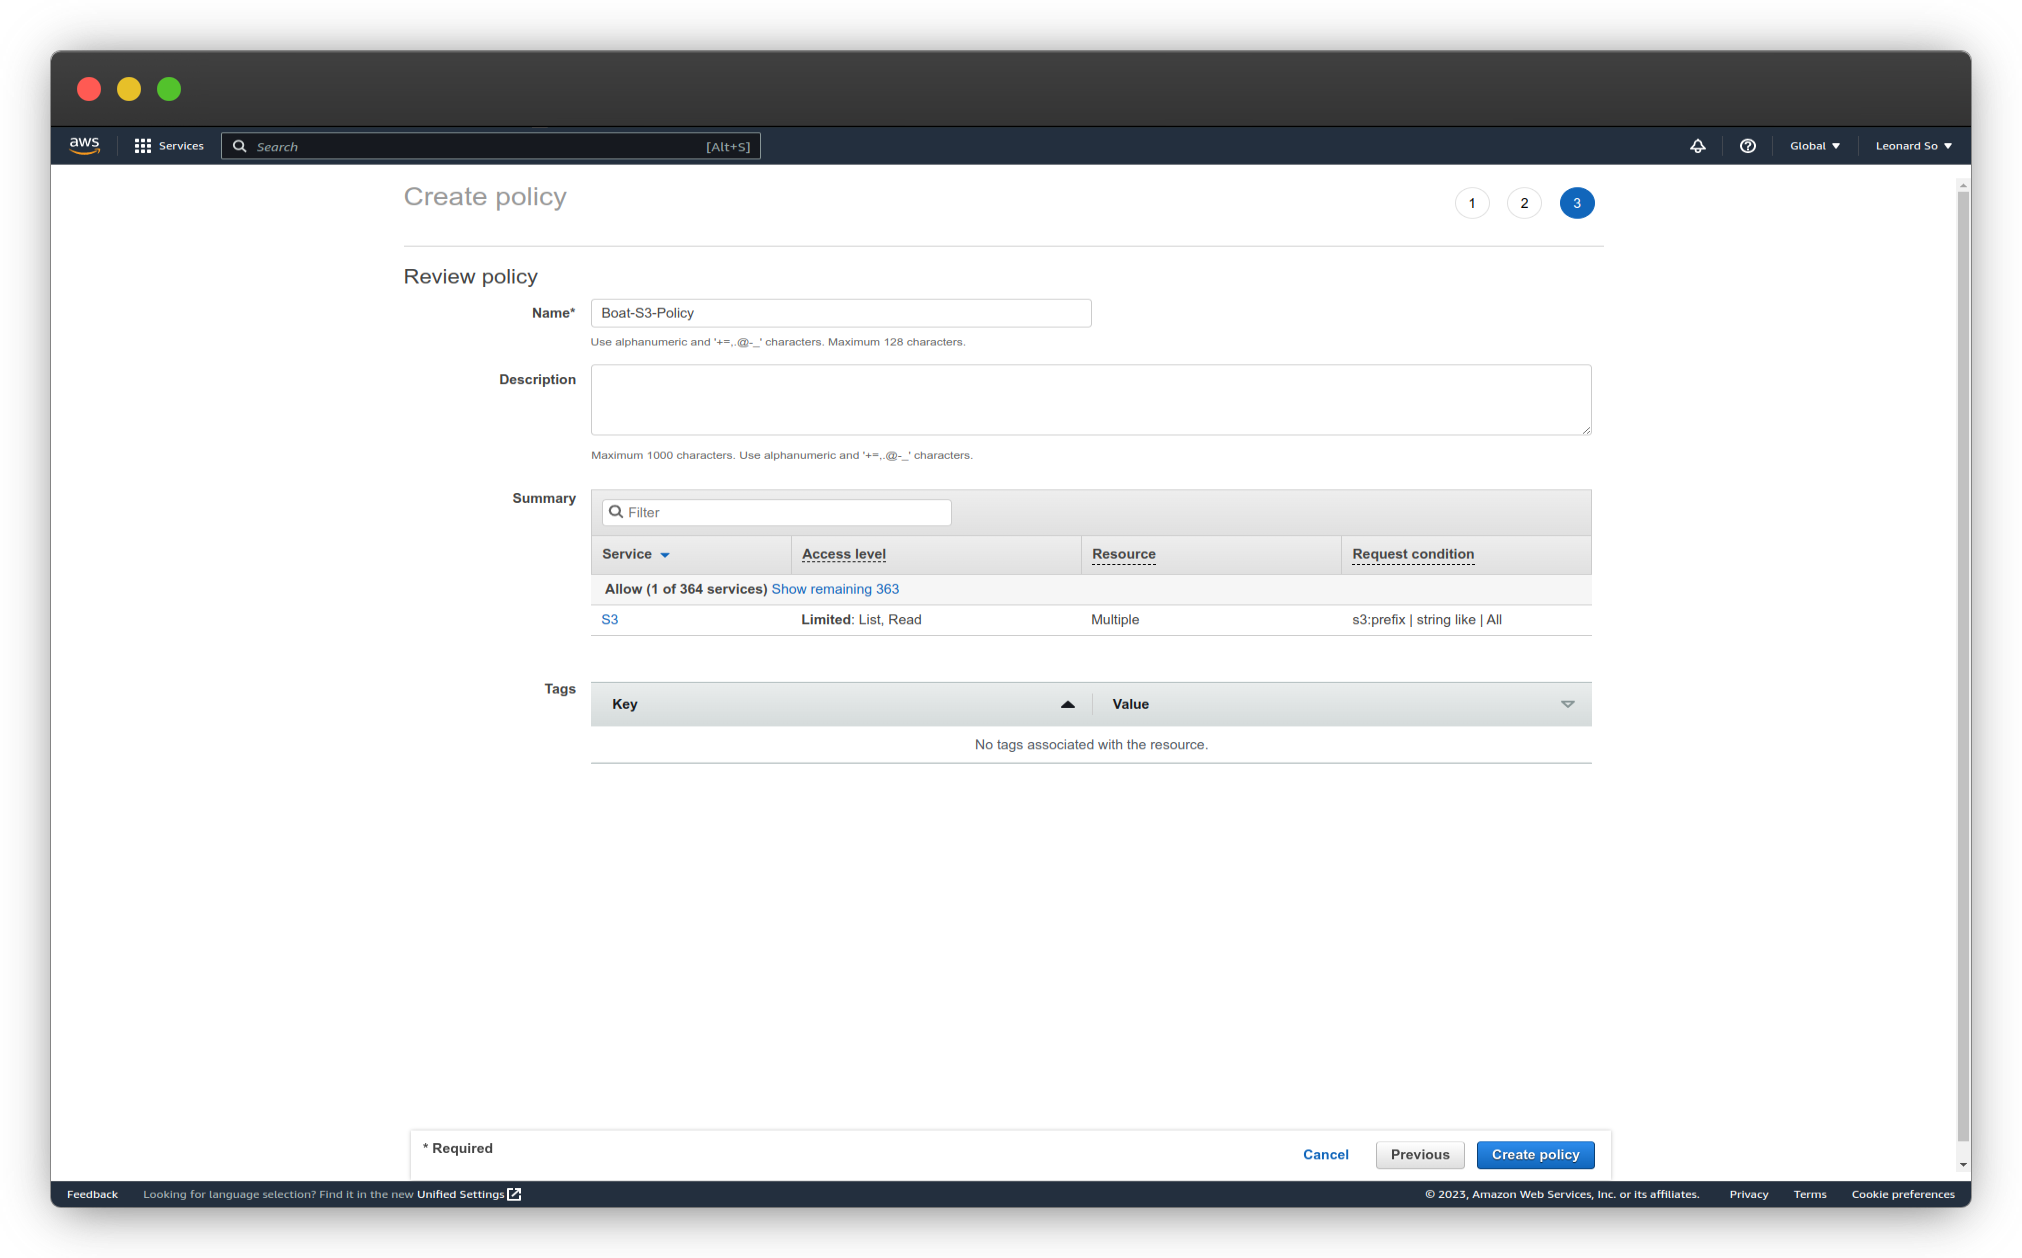This screenshot has height=1258, width=2022.
Task: Click Show remaining 363 link
Action: (834, 589)
